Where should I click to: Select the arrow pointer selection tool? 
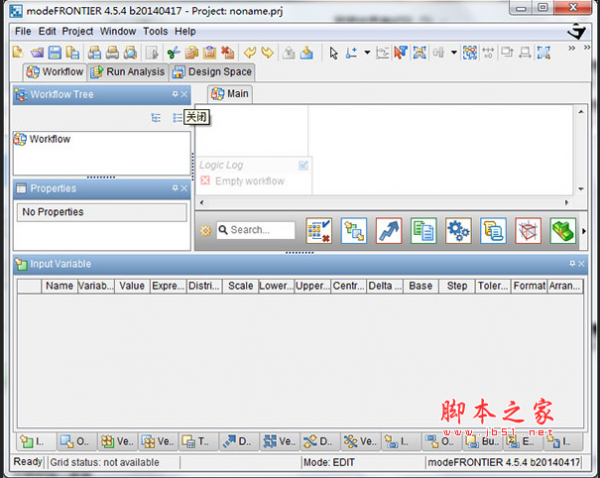(x=333, y=53)
